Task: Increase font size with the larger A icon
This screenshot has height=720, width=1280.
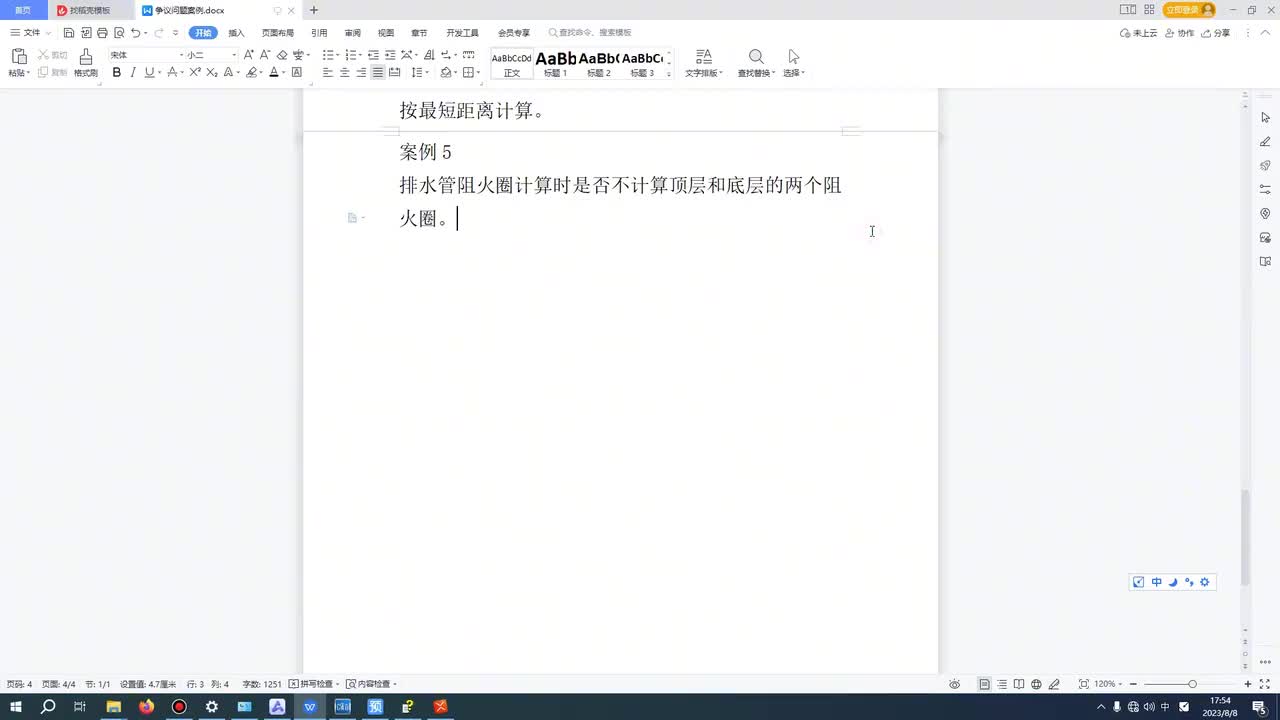Action: click(x=249, y=55)
